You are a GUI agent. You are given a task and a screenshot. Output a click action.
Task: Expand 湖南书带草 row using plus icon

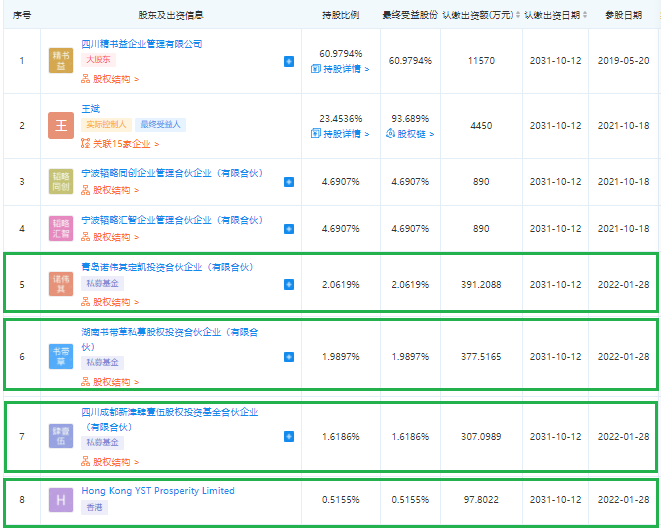[x=289, y=357]
